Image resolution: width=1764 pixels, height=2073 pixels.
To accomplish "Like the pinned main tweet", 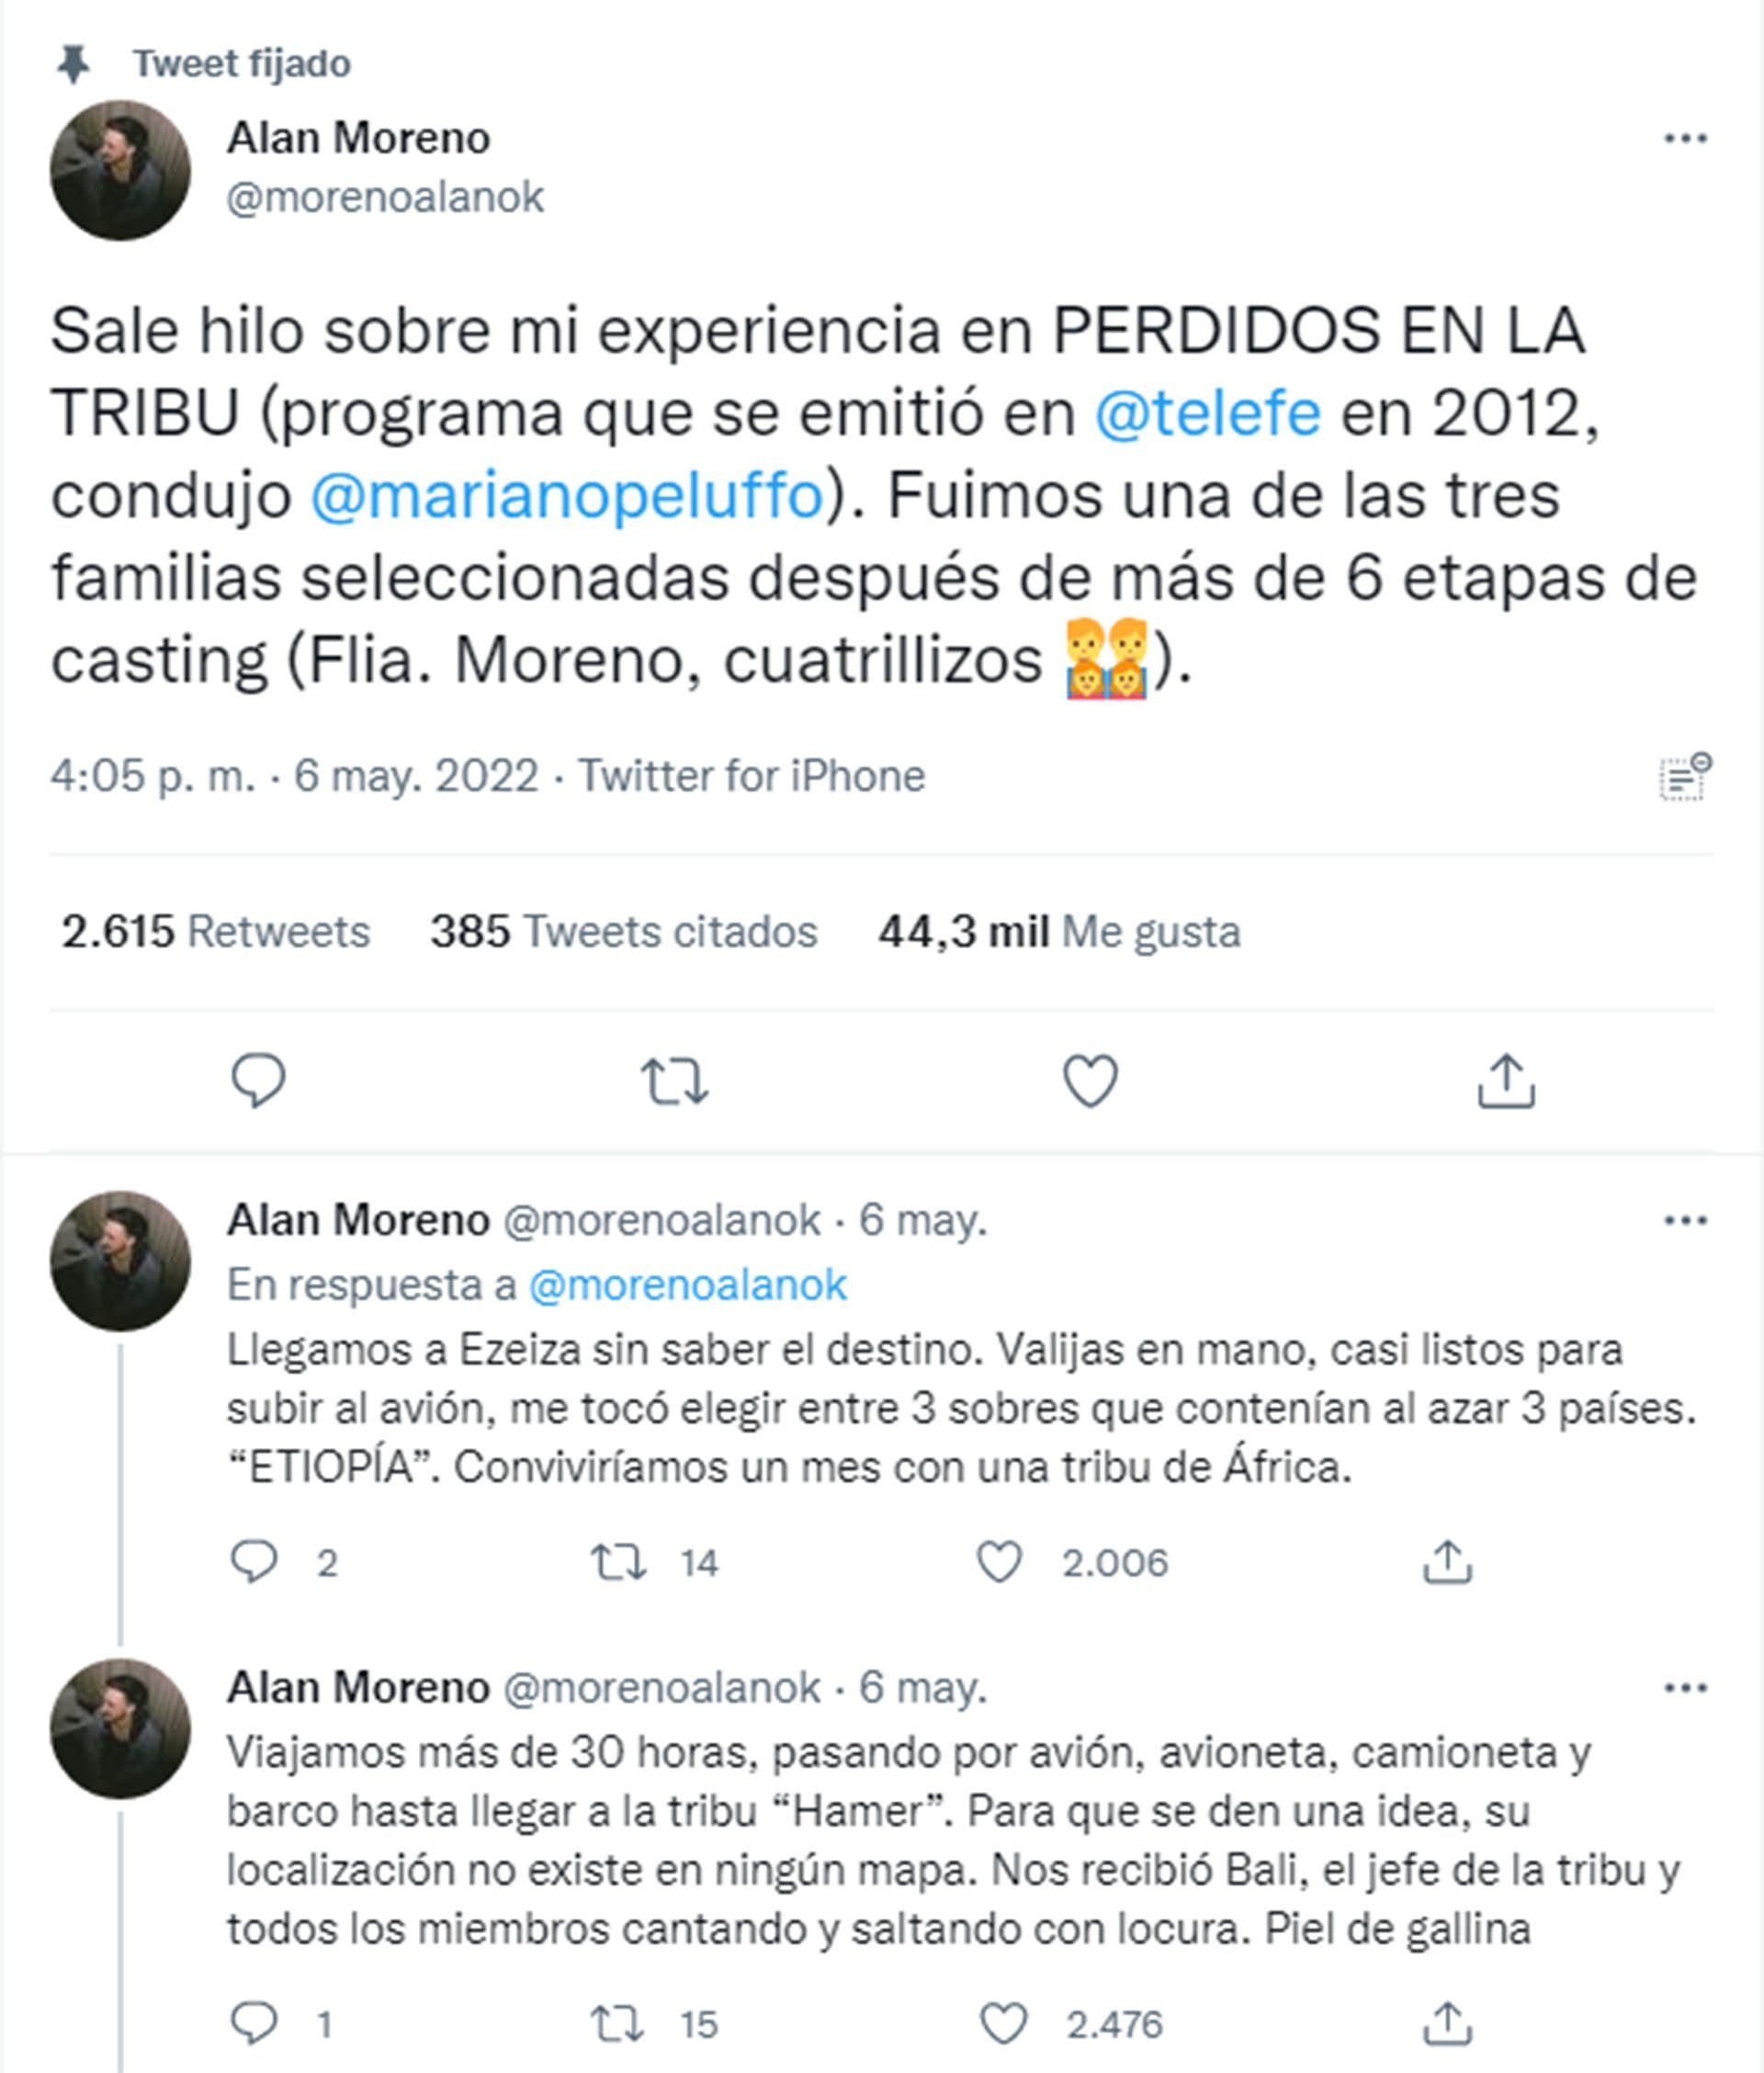I will click(1089, 1081).
